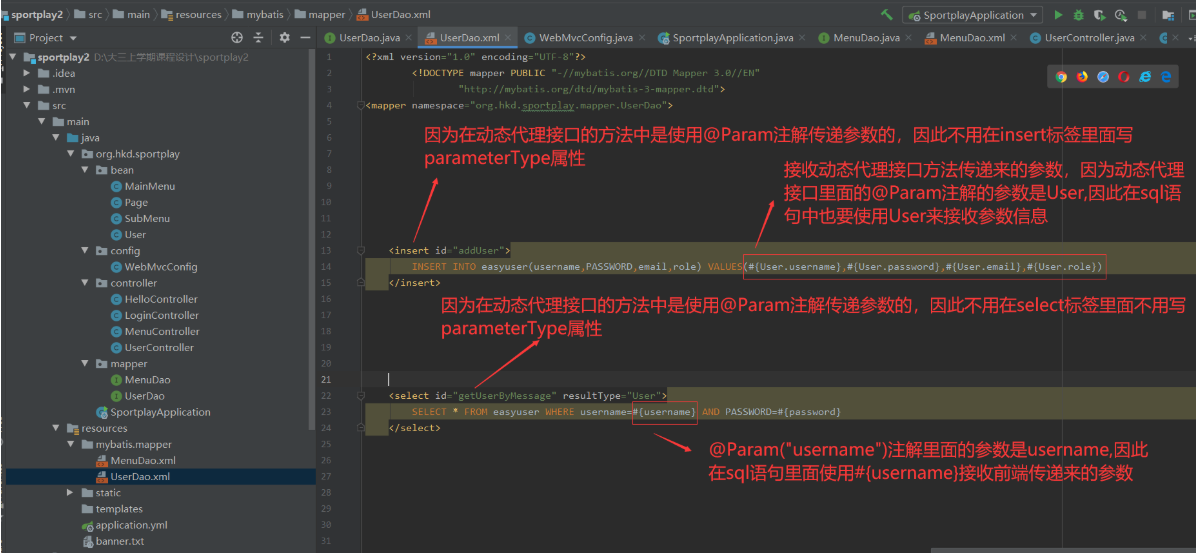Select MenuController in project tree

click(155, 331)
